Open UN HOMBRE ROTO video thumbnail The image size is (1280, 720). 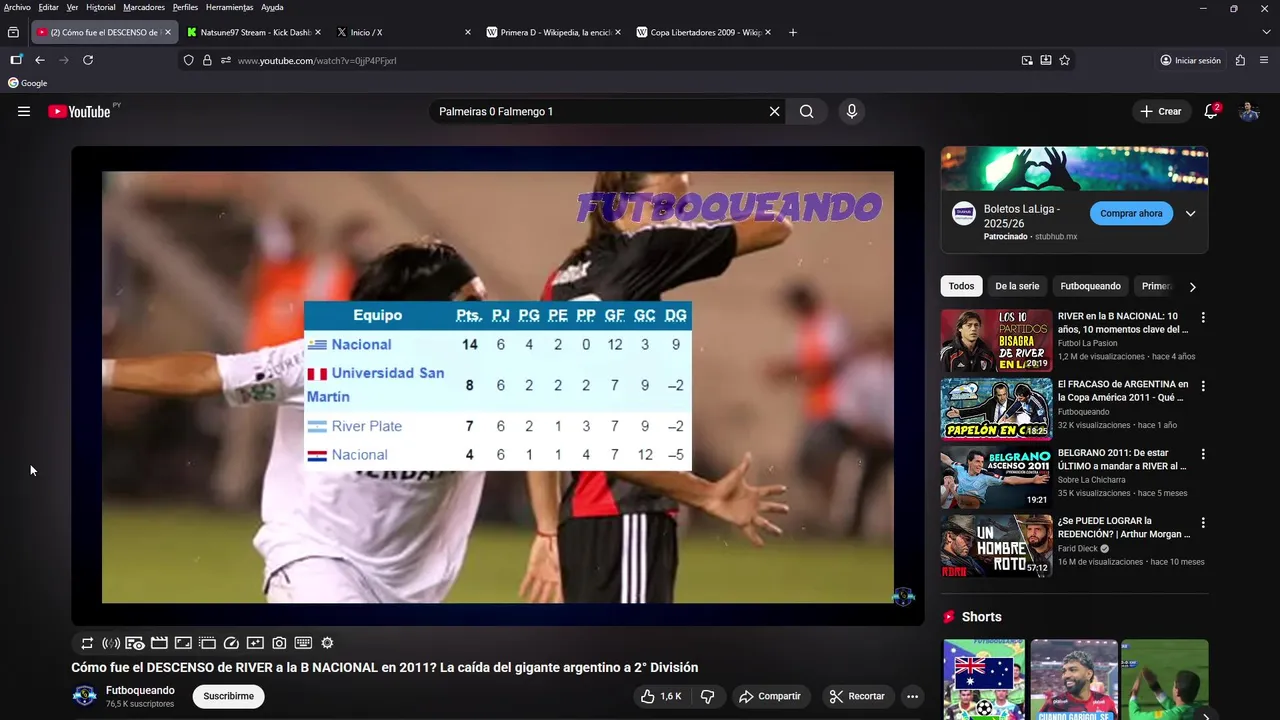coord(996,546)
